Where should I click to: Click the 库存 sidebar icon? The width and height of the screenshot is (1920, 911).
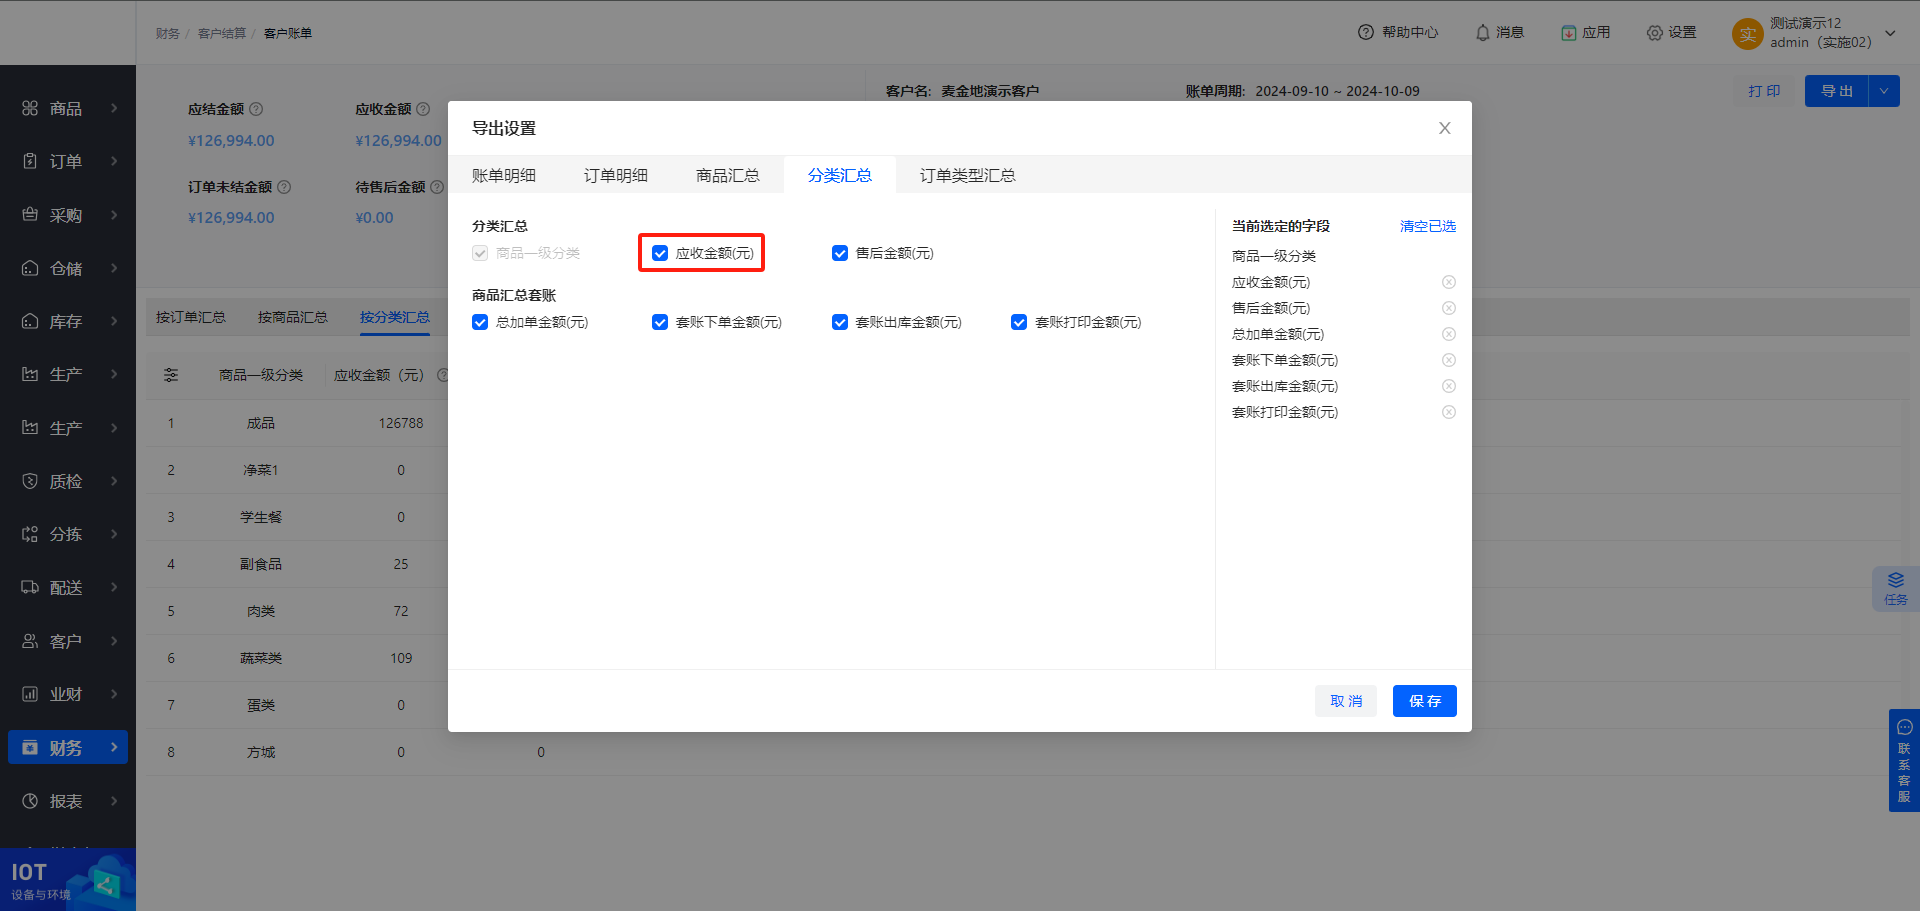click(x=30, y=321)
